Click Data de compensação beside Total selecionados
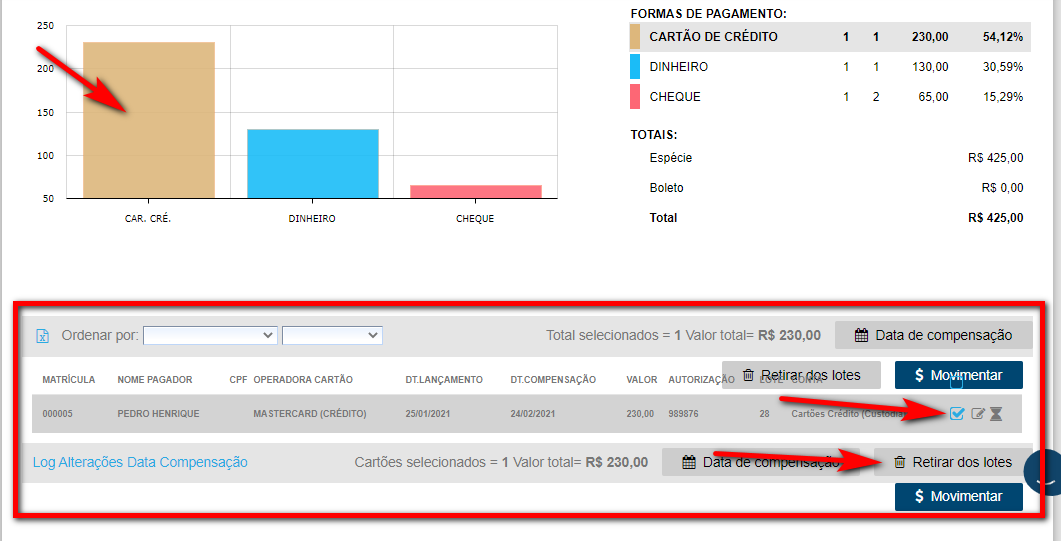The width and height of the screenshot is (1061, 541). click(x=933, y=335)
